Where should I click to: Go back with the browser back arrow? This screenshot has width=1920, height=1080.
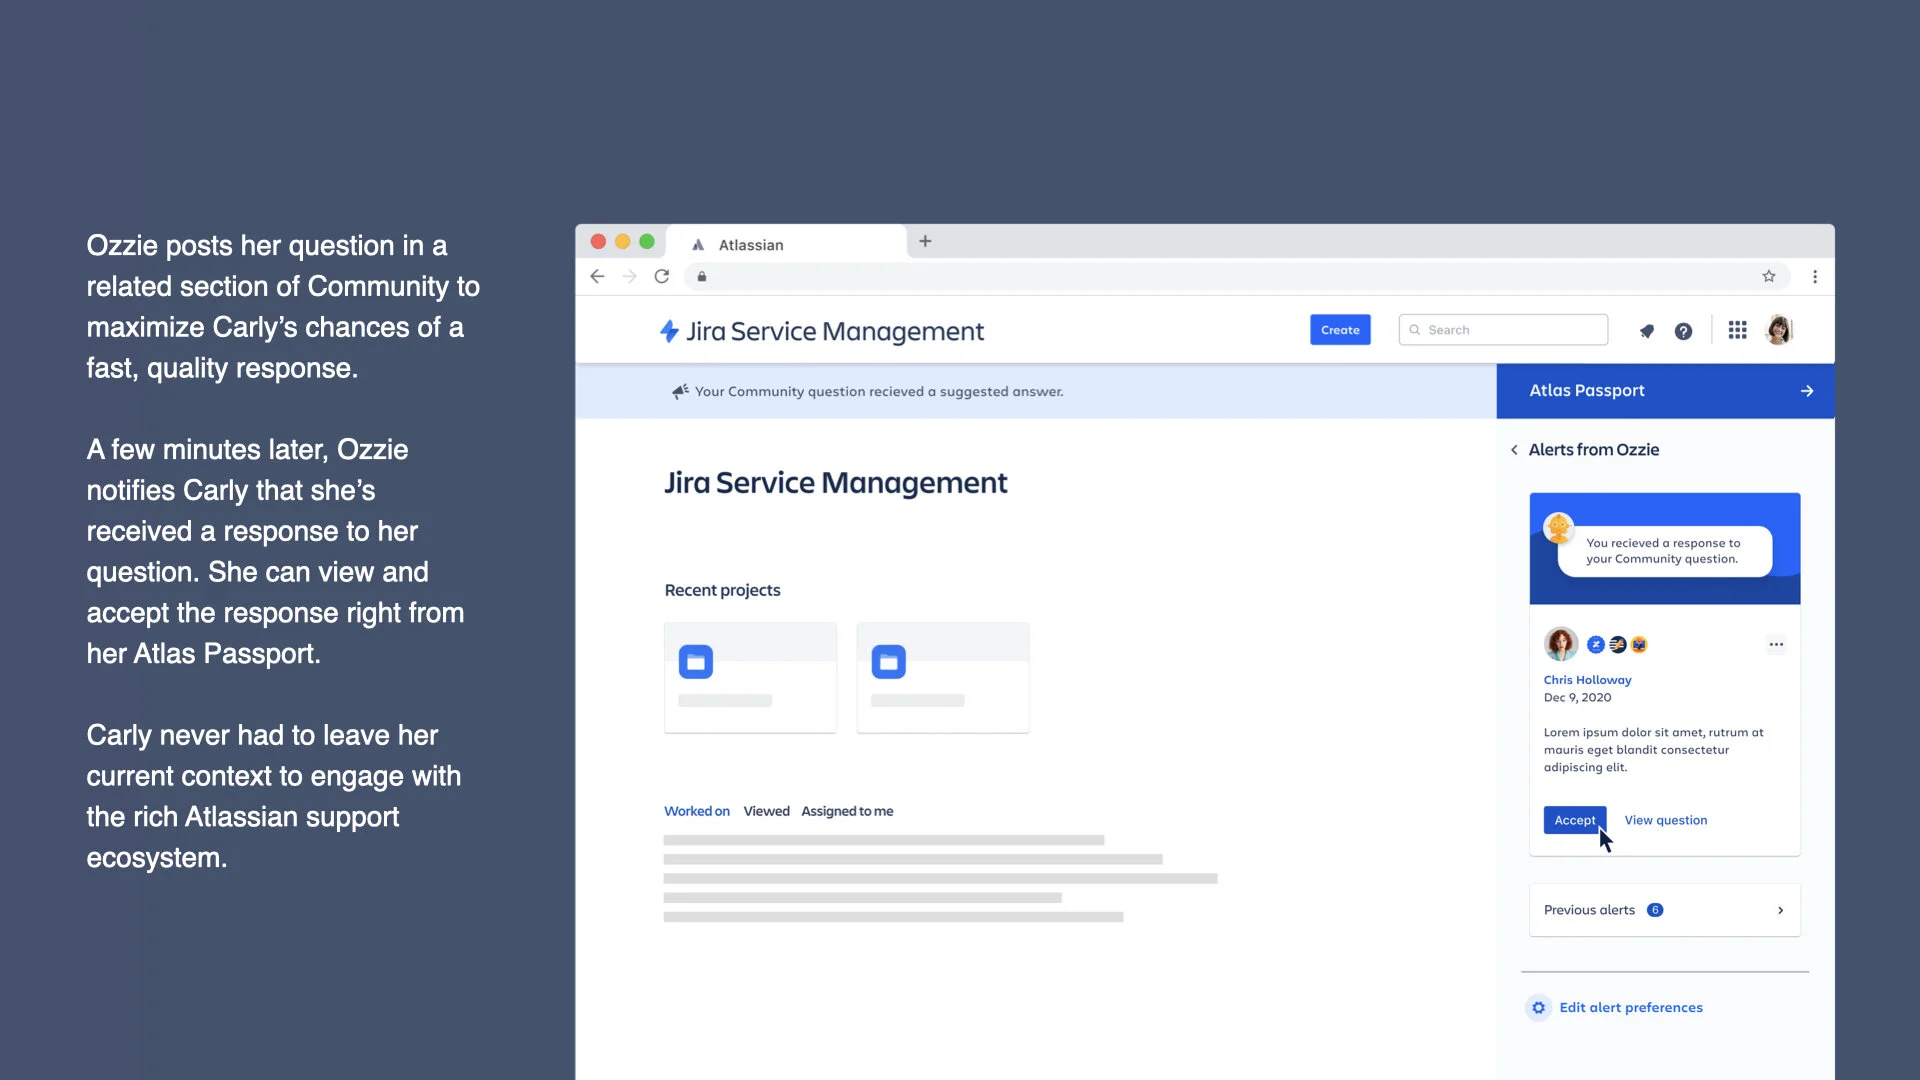coord(597,277)
